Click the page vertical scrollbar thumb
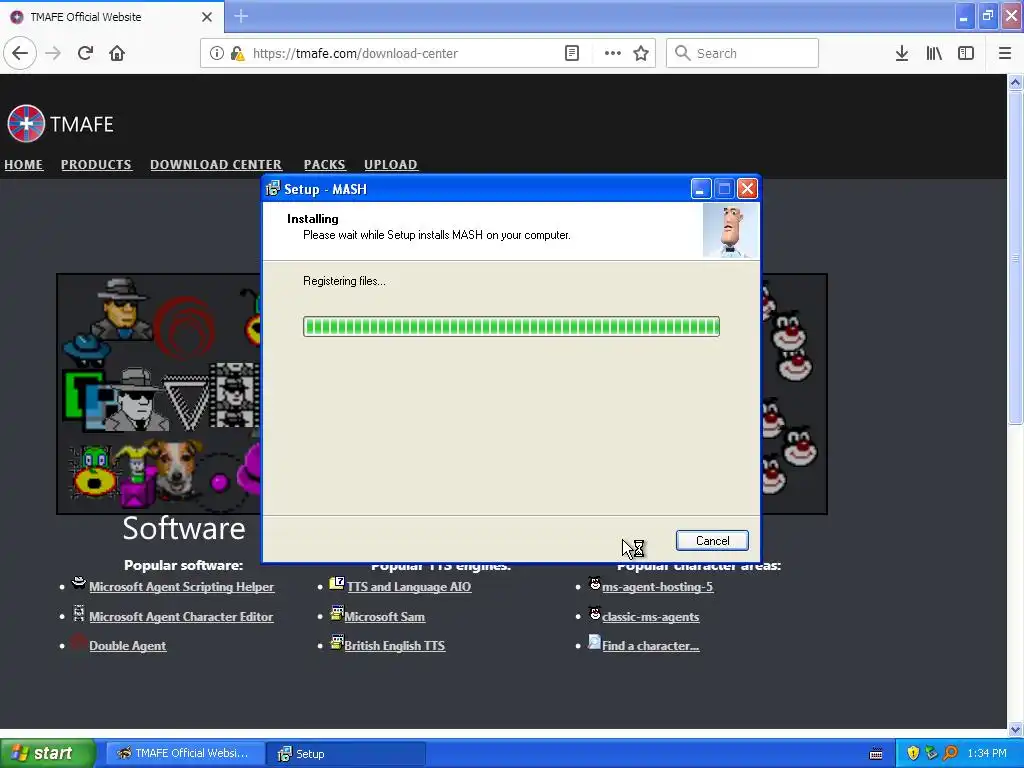Viewport: 1024px width, 768px height. point(1015,258)
